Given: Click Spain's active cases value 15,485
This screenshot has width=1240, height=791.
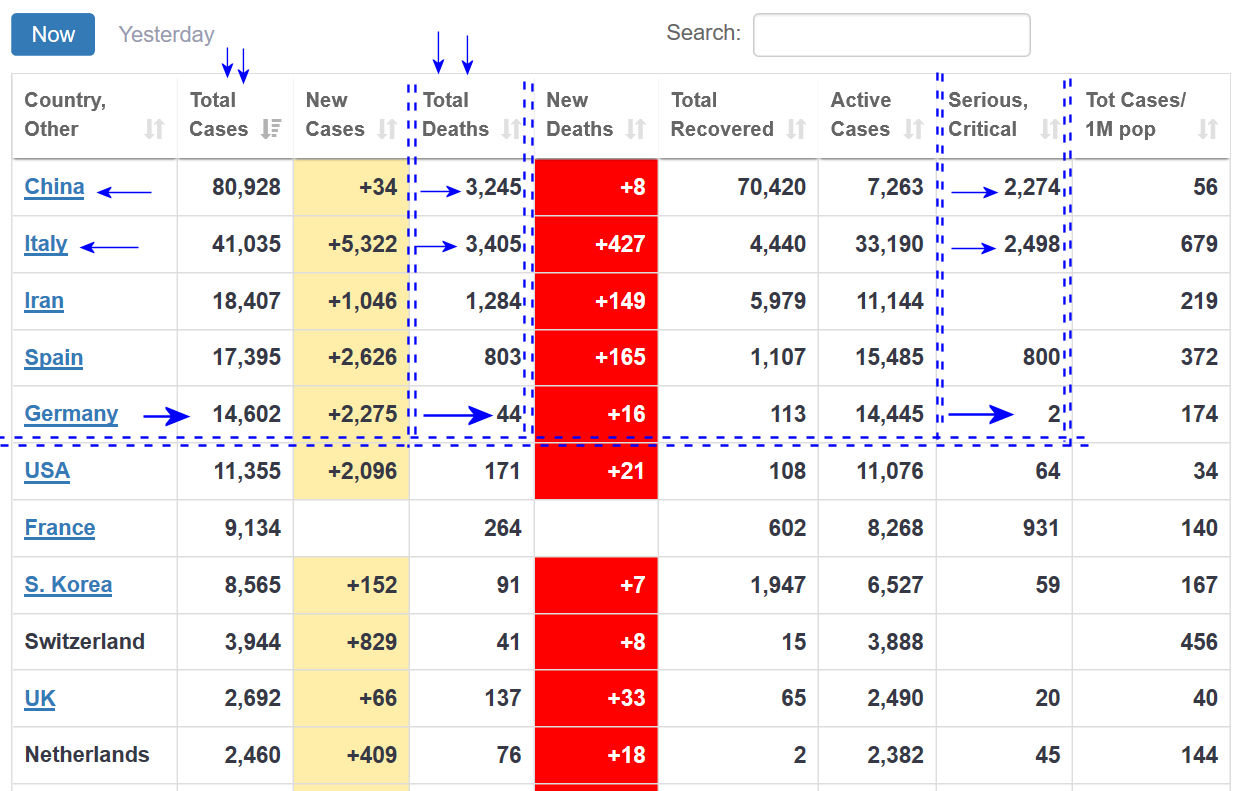Looking at the screenshot, I should (889, 358).
